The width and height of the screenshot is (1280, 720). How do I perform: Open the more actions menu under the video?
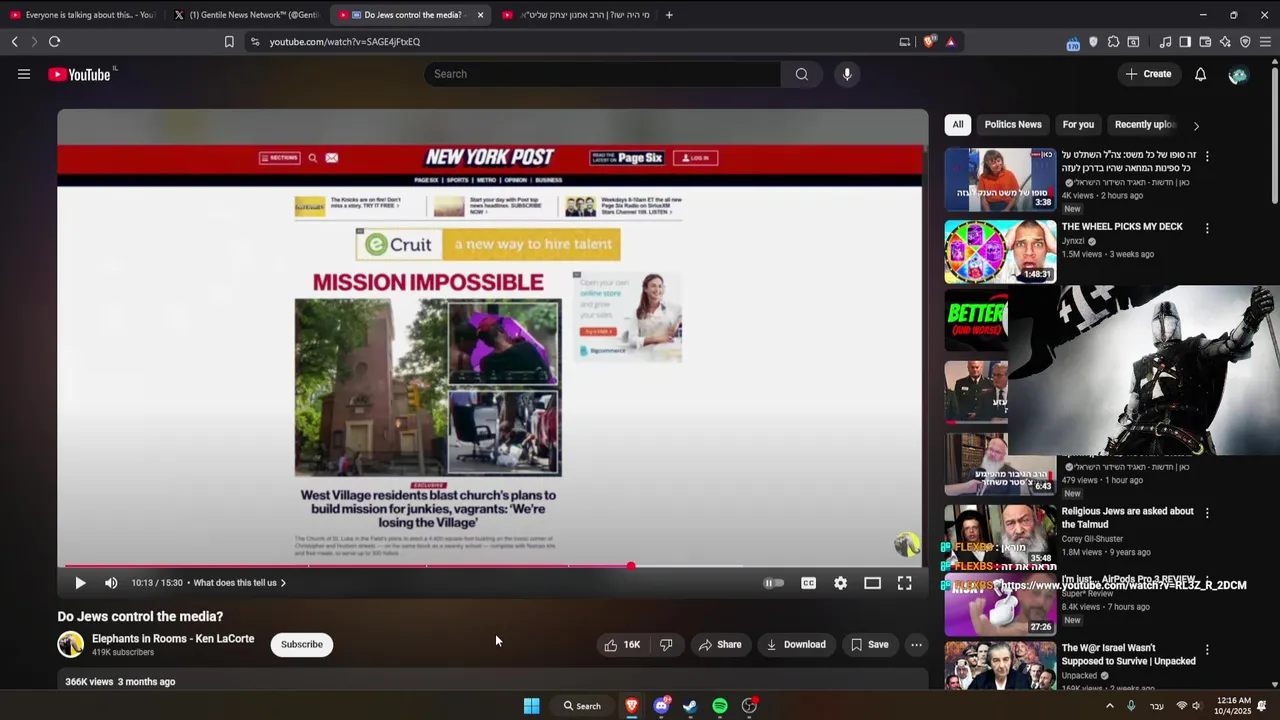916,645
